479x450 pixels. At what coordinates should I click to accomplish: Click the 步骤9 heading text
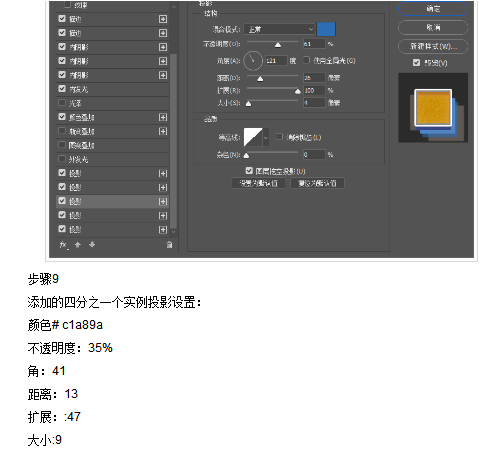(x=43, y=279)
